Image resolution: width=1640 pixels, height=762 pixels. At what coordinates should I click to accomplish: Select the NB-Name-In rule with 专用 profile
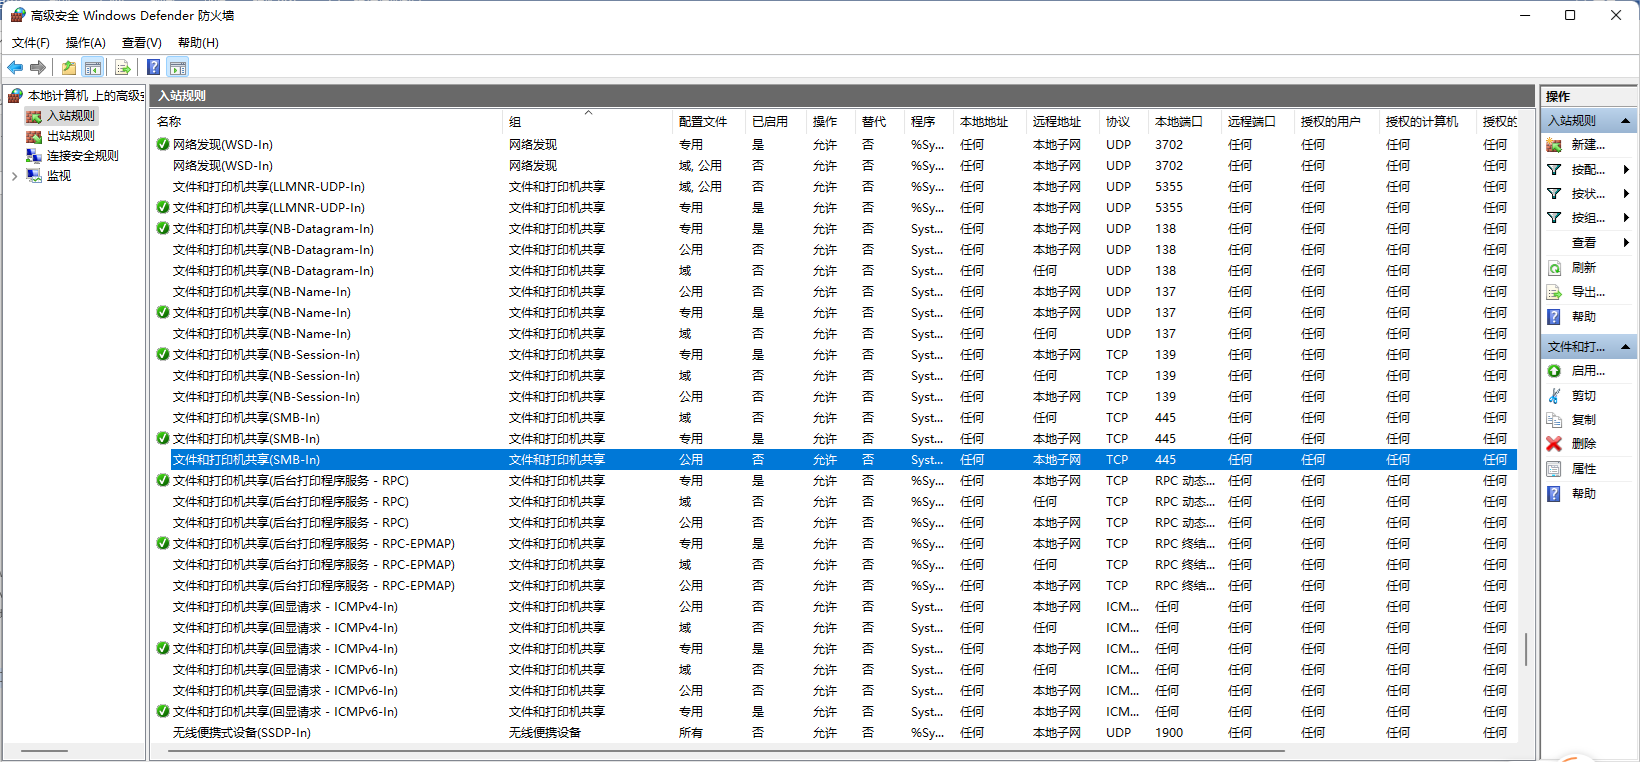pos(834,313)
